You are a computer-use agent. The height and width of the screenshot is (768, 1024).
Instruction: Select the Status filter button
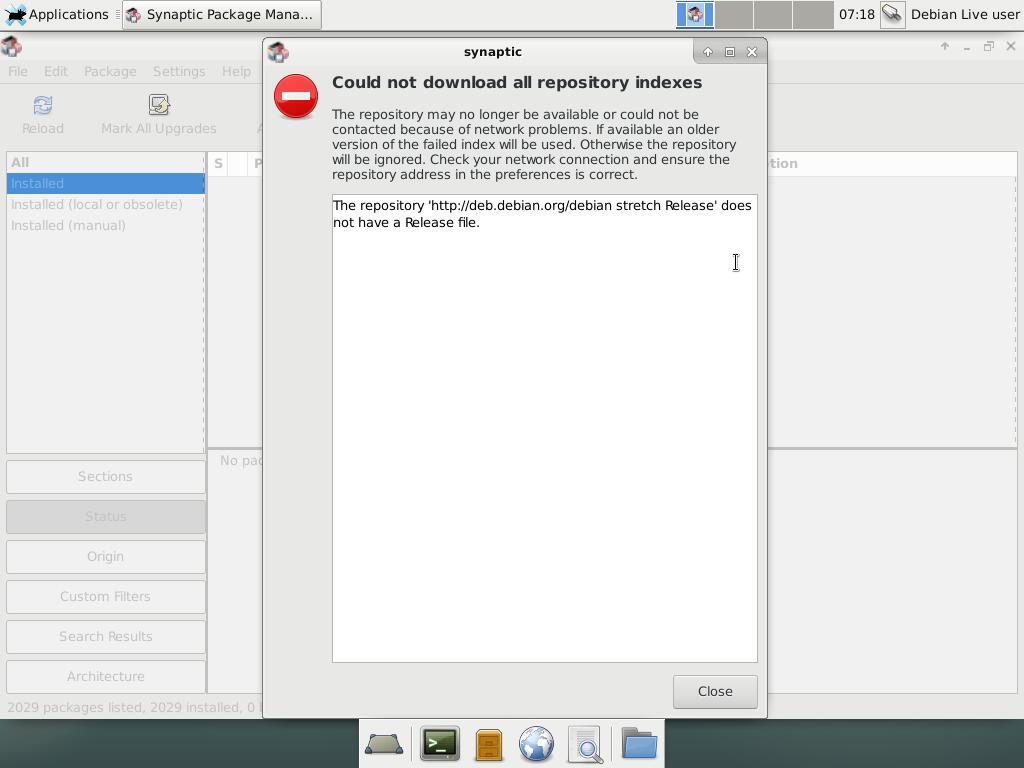coord(105,517)
